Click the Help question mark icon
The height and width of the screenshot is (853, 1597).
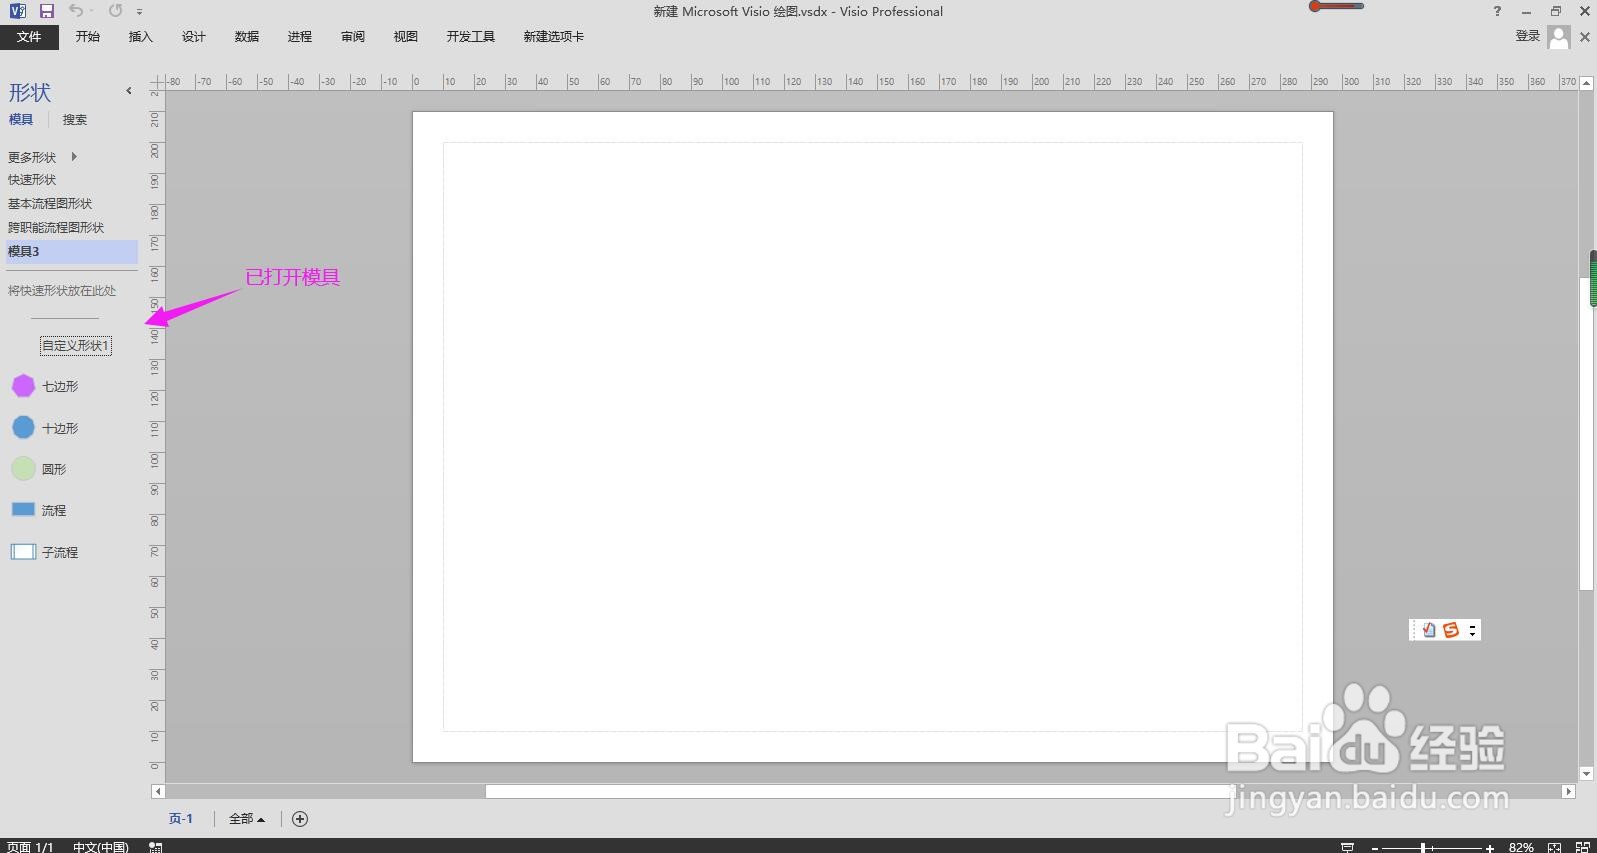(1497, 11)
